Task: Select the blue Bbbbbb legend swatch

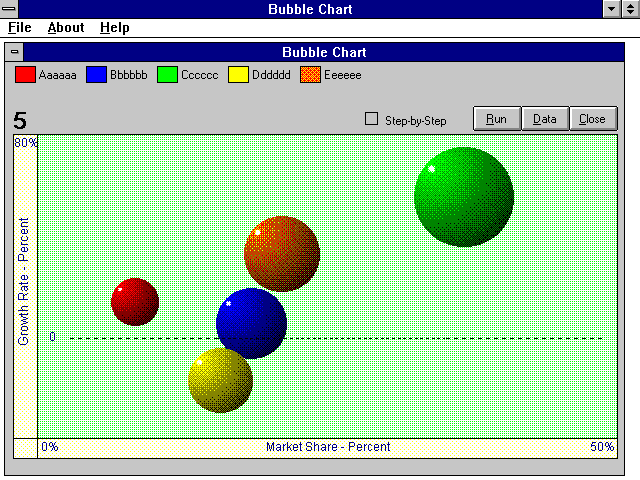Action: (97, 75)
